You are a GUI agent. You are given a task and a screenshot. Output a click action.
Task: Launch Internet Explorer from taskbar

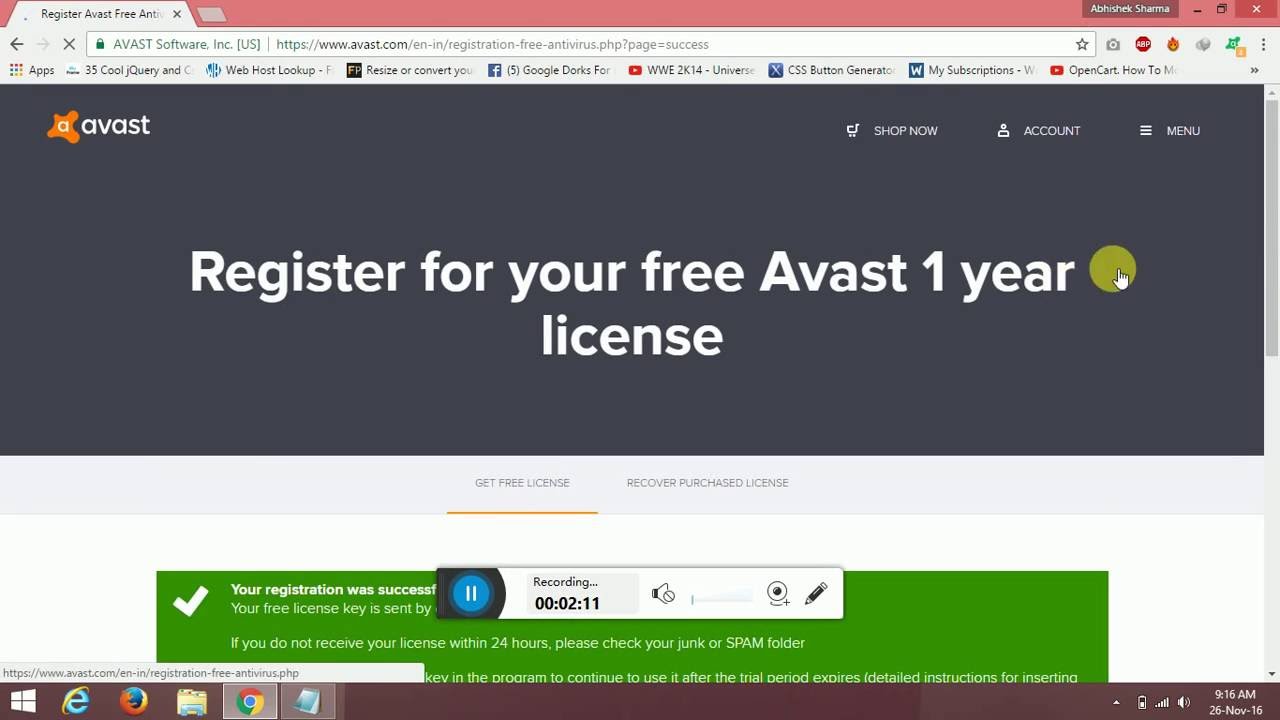(x=76, y=702)
